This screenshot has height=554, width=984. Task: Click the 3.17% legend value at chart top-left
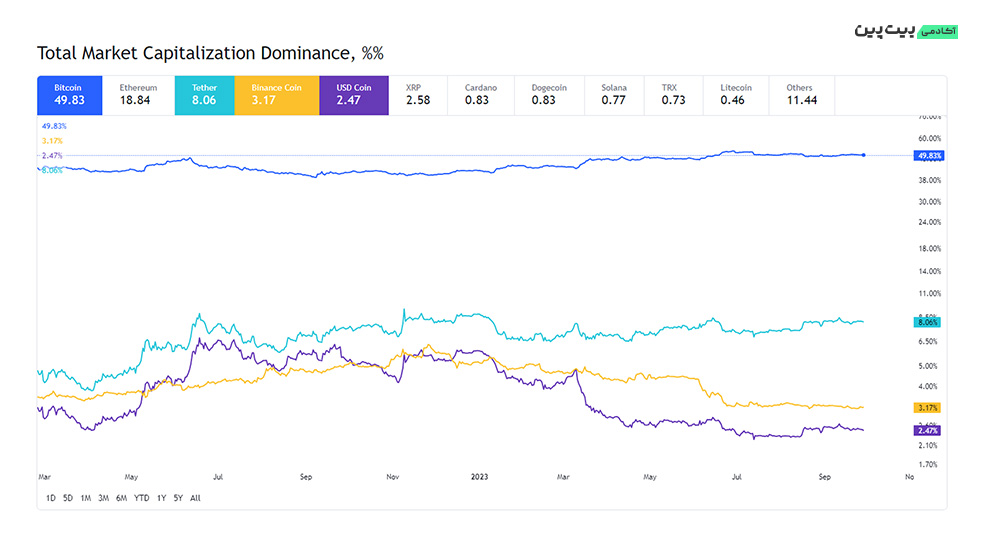tap(52, 141)
